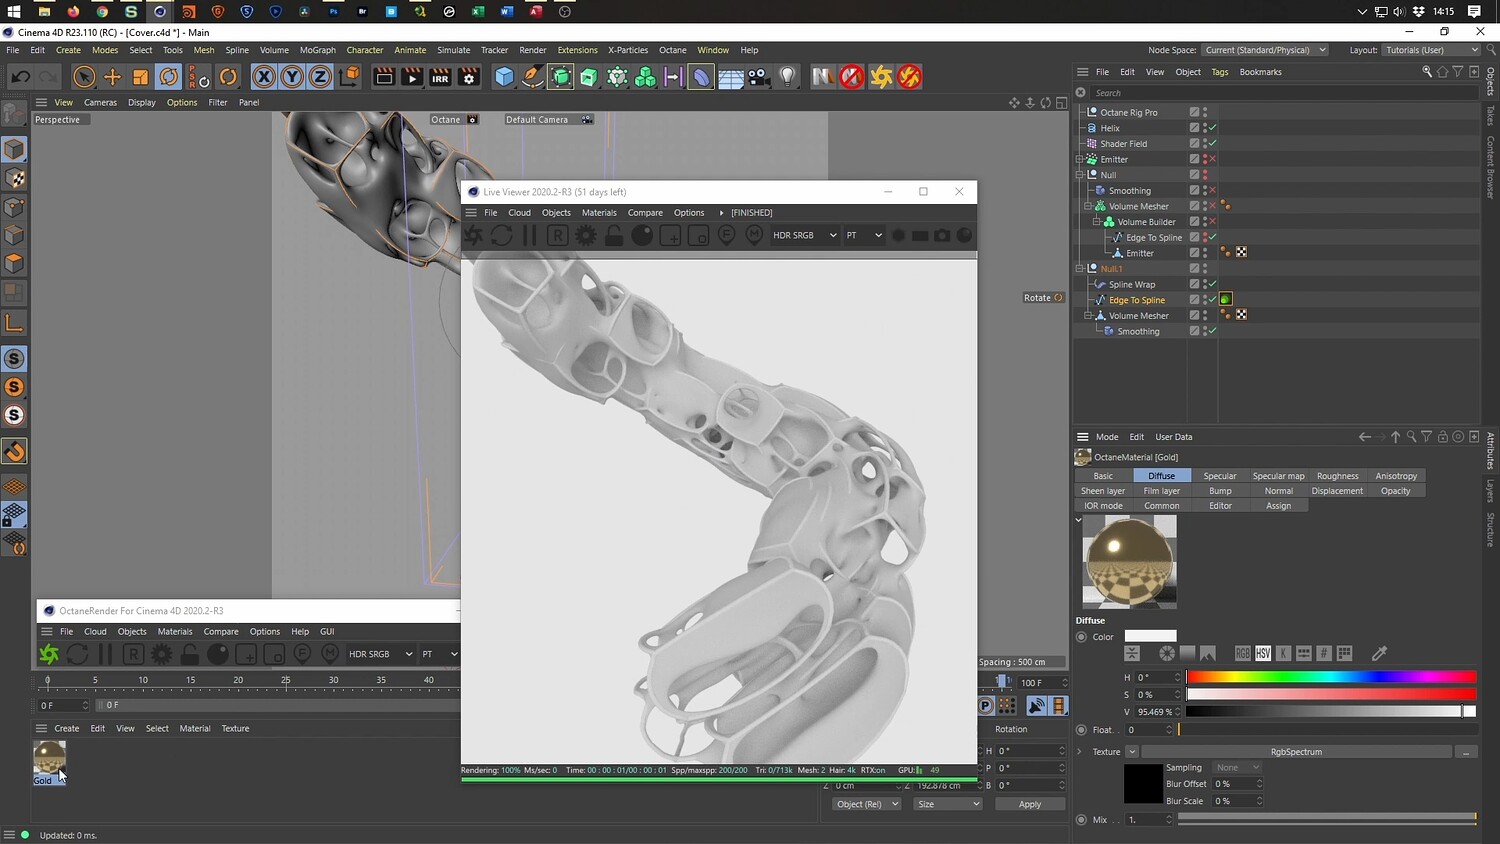Switch to the Roughness material tab
The image size is (1500, 844).
[x=1337, y=476]
